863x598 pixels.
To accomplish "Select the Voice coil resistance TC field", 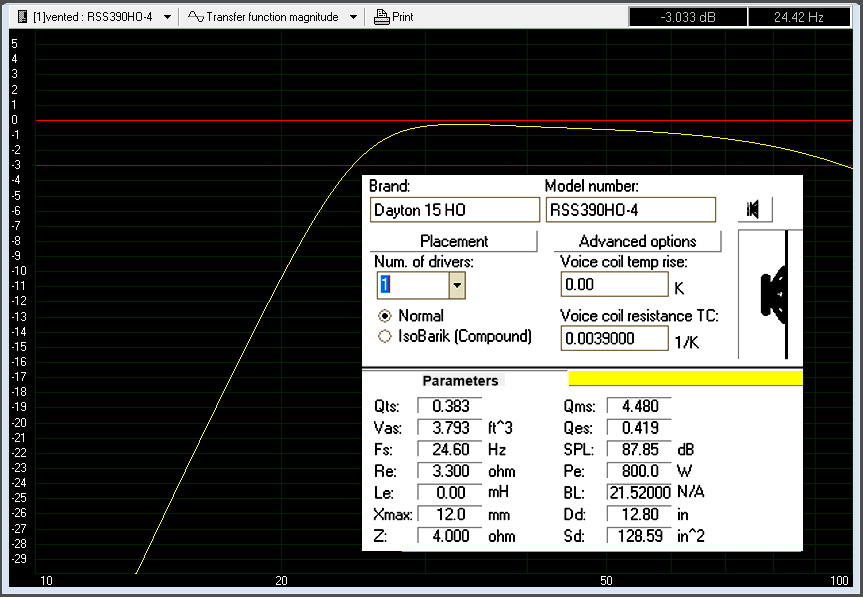I will [x=614, y=338].
